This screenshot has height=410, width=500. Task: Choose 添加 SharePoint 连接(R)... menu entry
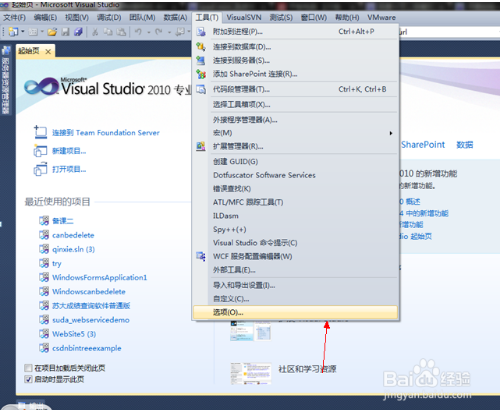[295, 74]
